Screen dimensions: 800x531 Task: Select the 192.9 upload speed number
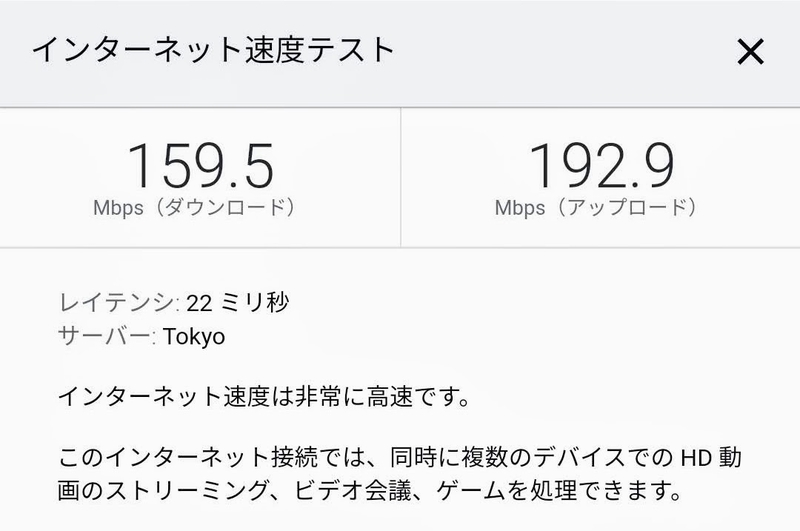click(x=602, y=166)
